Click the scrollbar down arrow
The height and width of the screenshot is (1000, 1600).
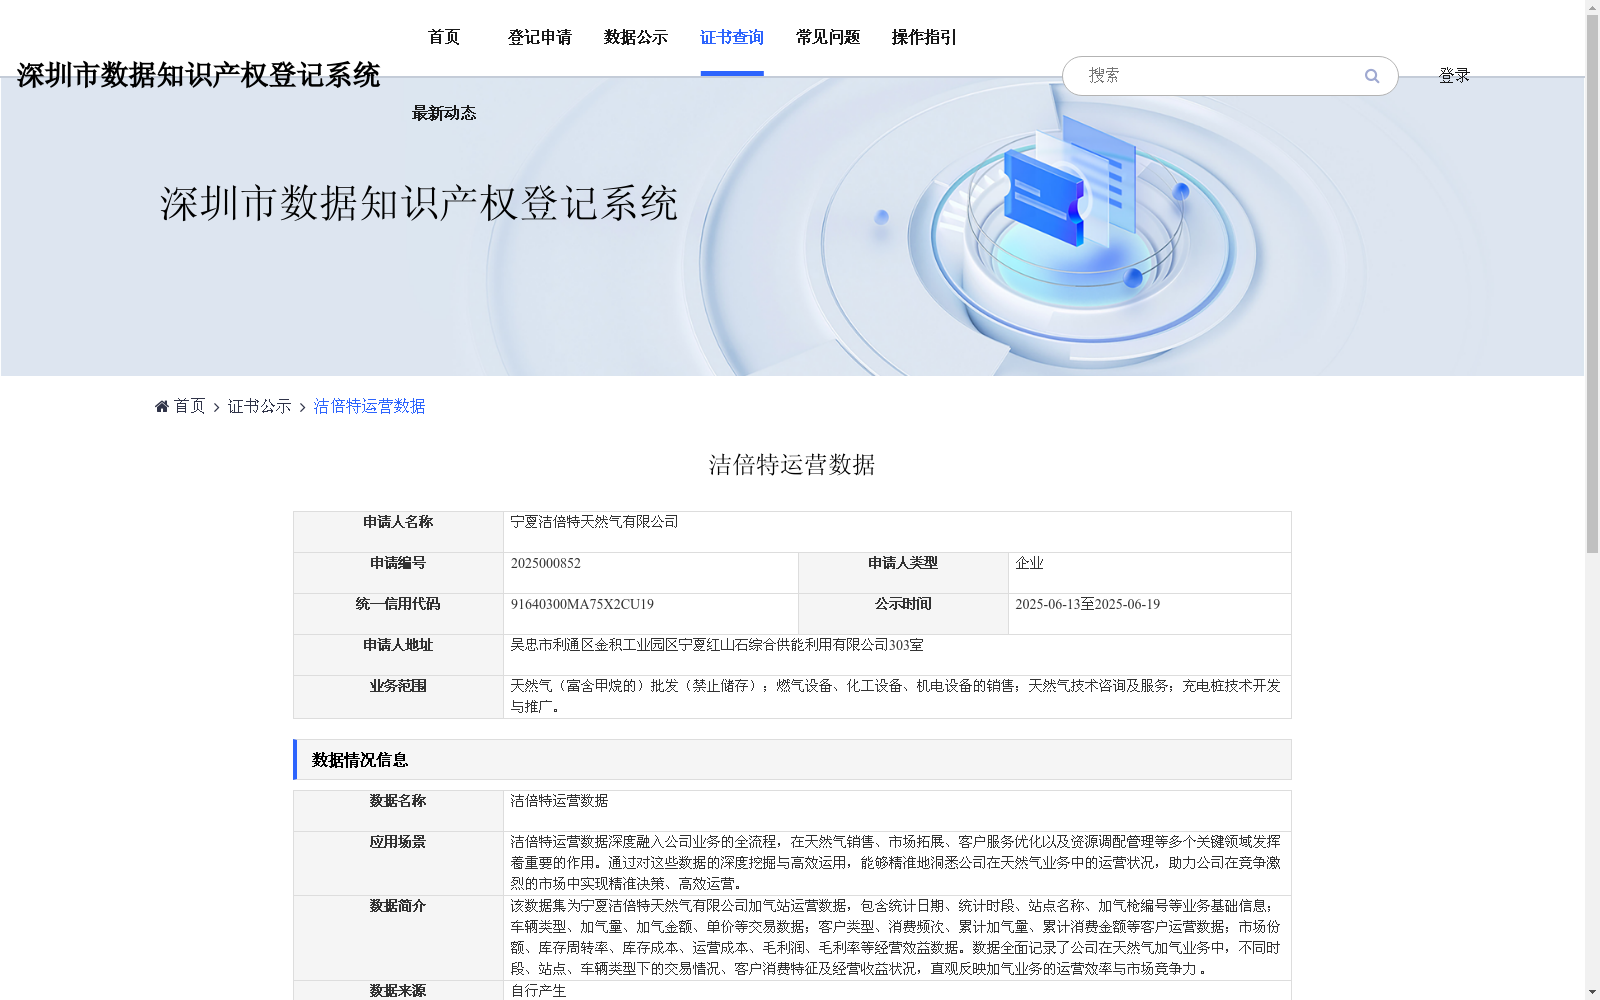(1591, 993)
